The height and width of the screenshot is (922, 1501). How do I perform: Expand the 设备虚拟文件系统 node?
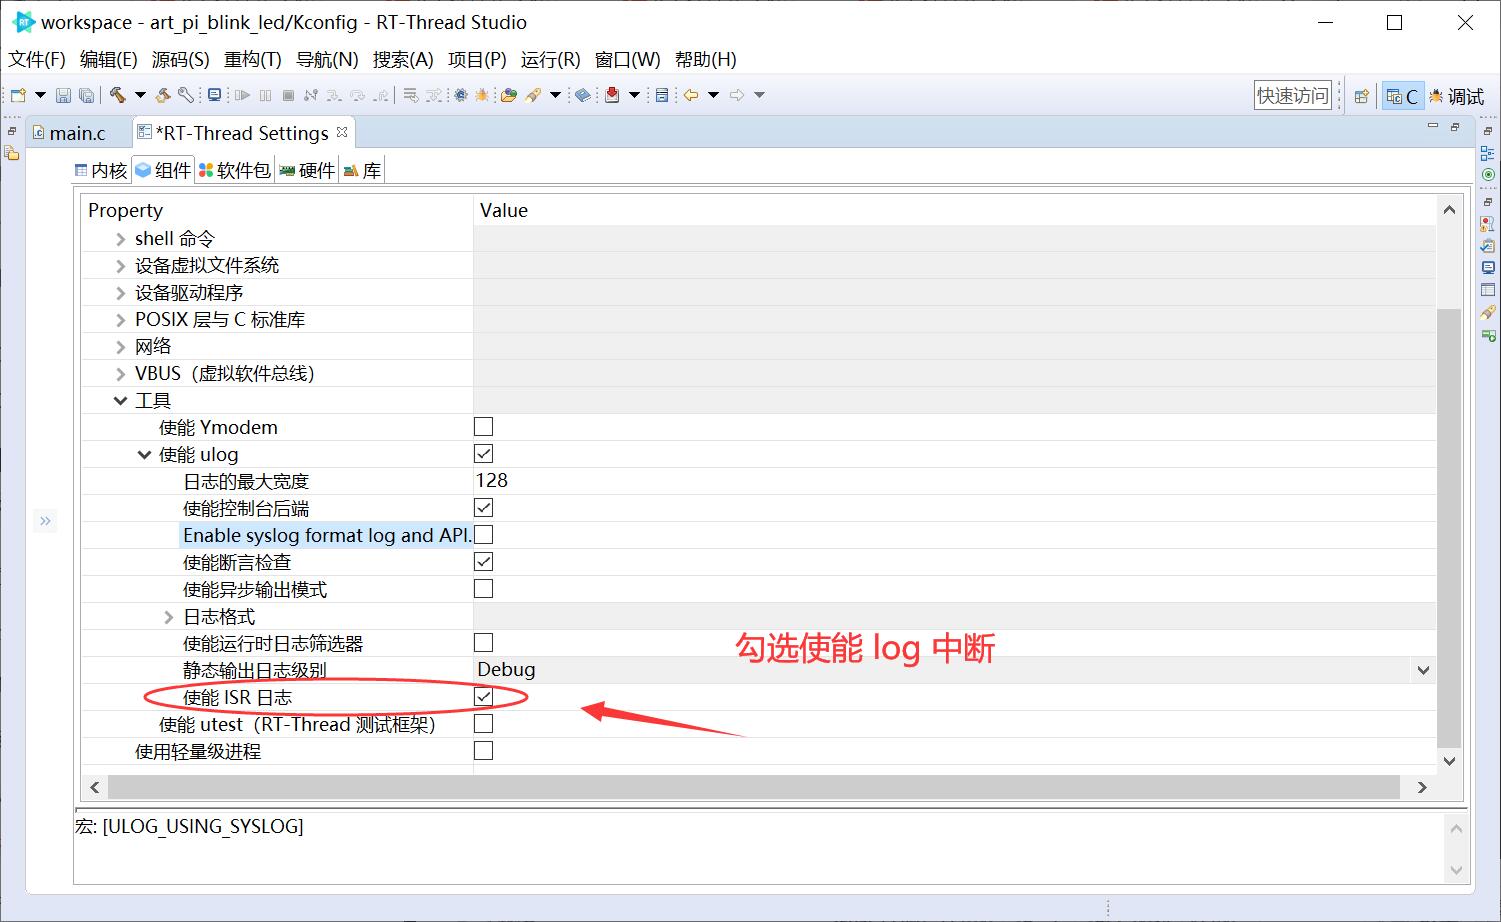121,266
